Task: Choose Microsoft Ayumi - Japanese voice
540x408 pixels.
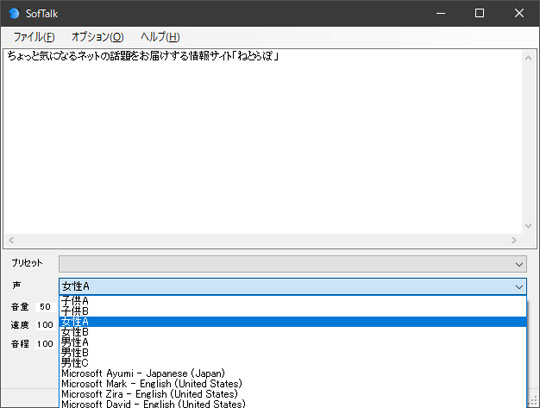Action: tap(293, 373)
